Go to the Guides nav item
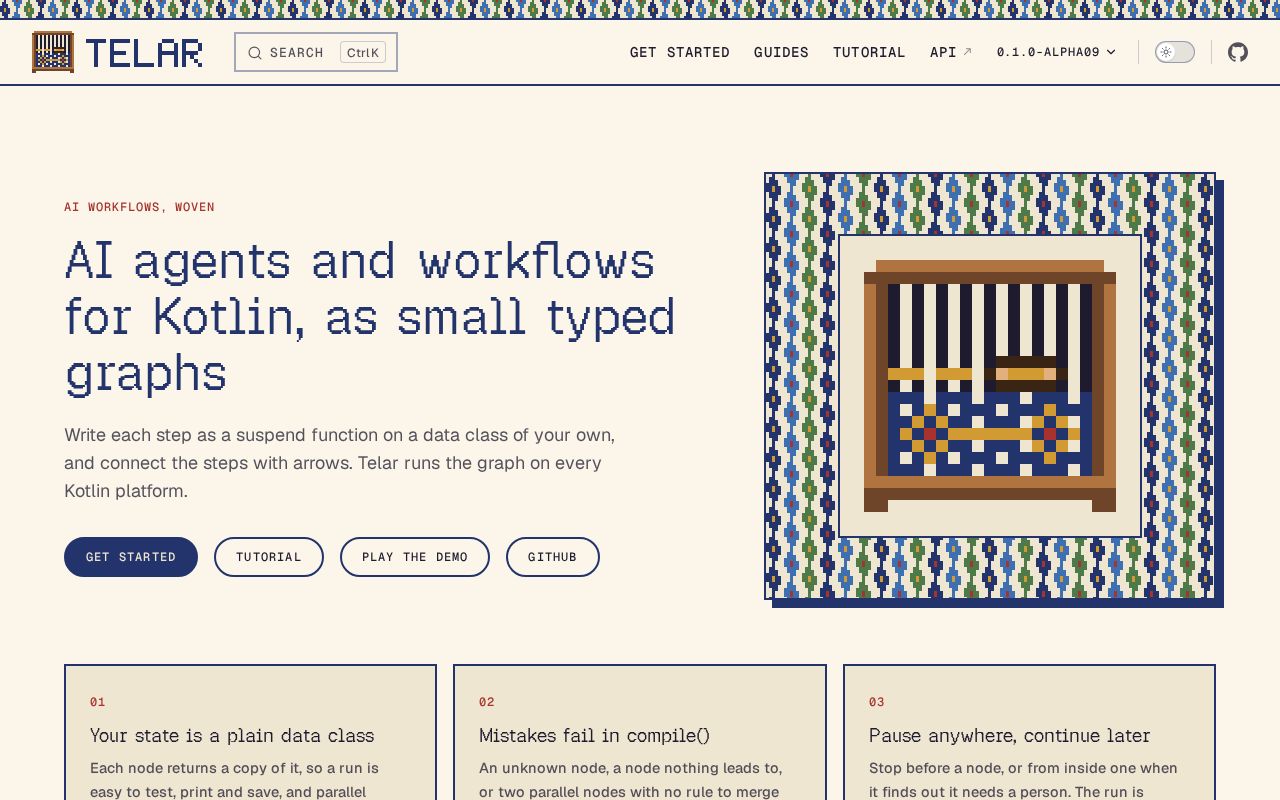 781,52
